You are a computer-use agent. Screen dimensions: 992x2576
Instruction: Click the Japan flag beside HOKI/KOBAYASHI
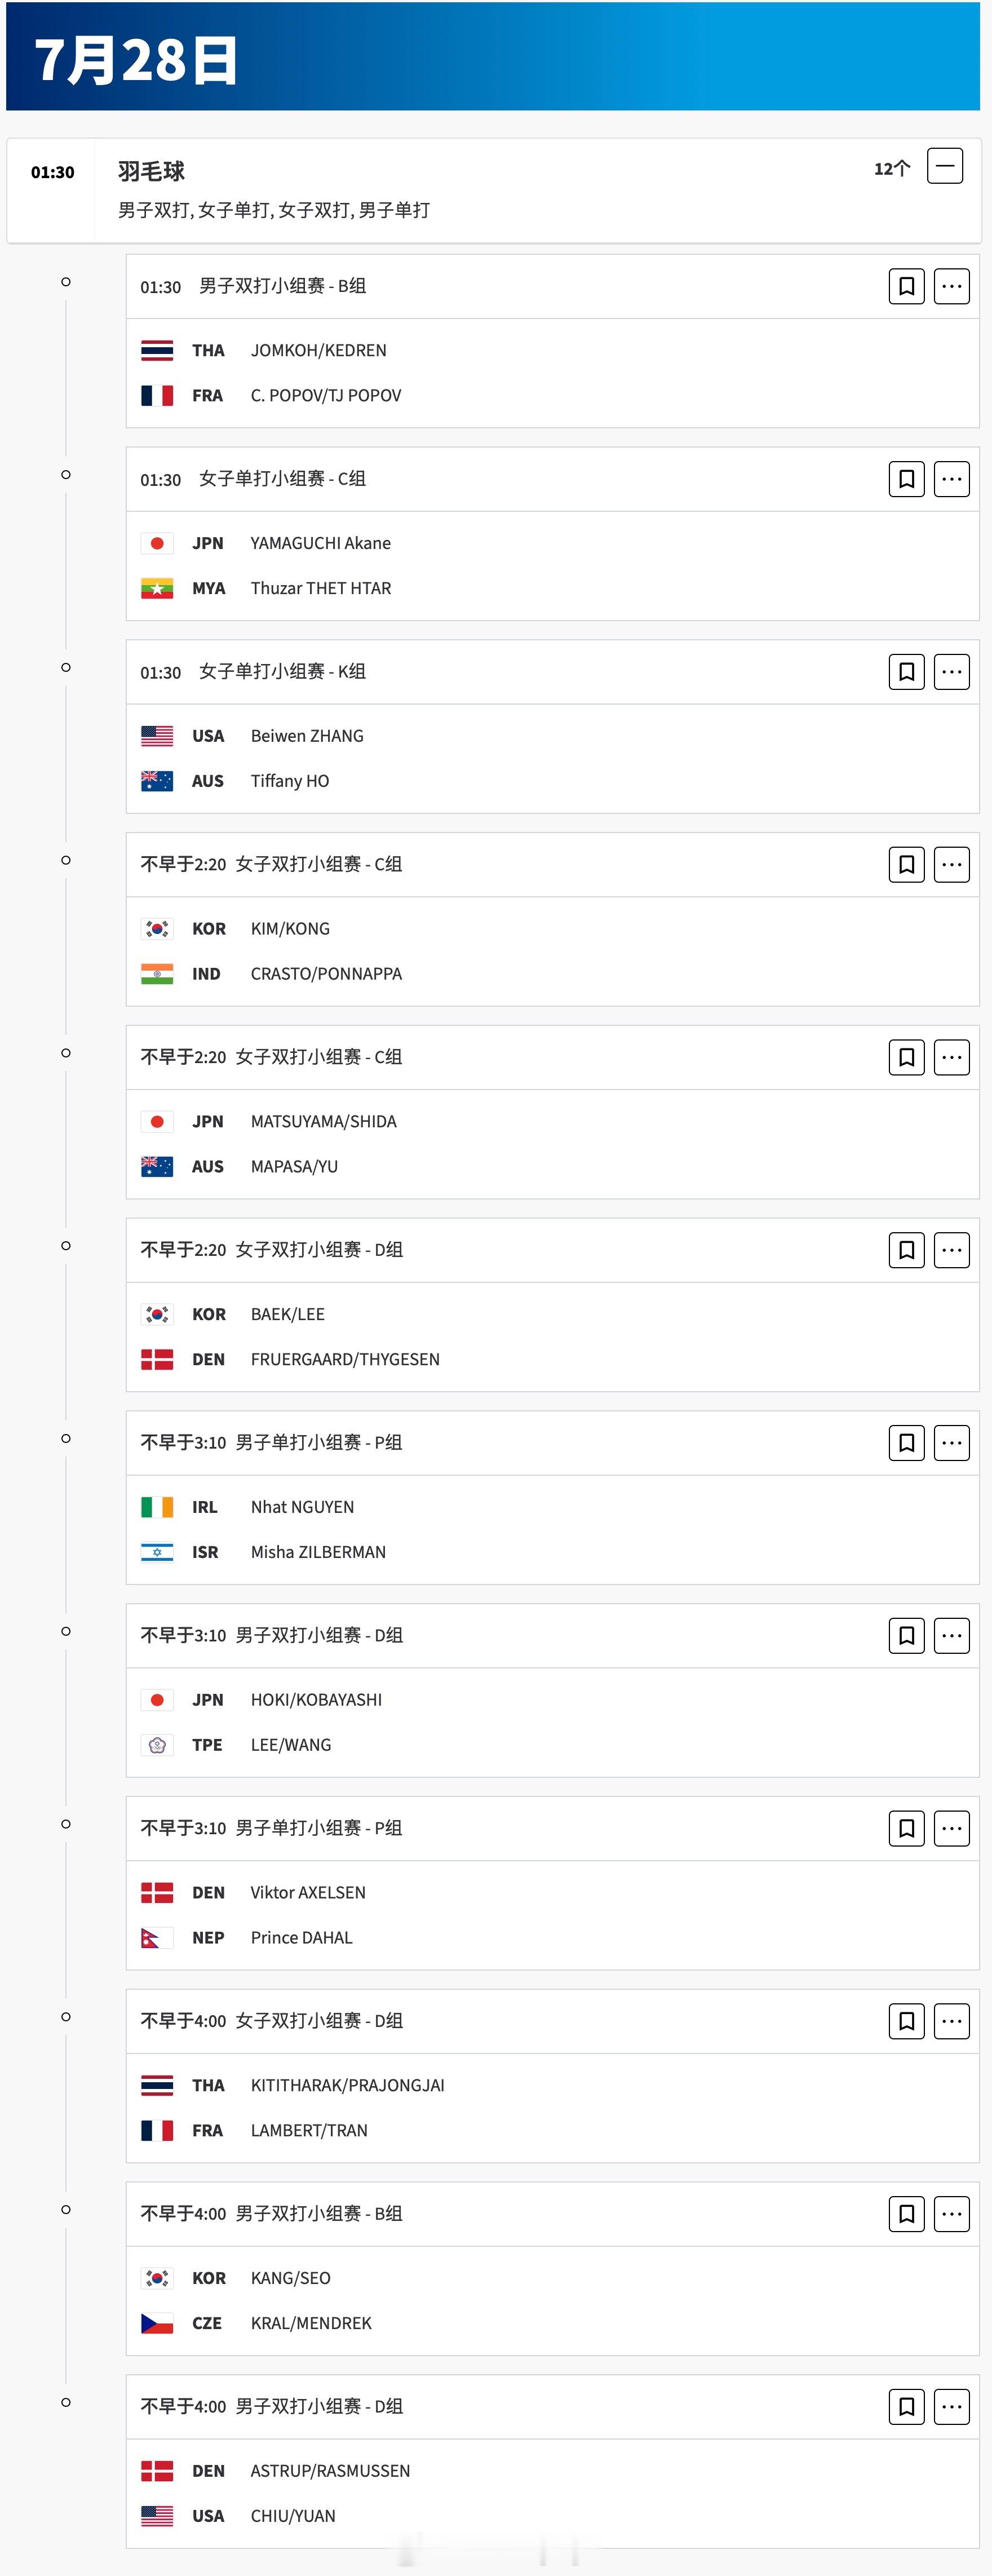point(157,1700)
